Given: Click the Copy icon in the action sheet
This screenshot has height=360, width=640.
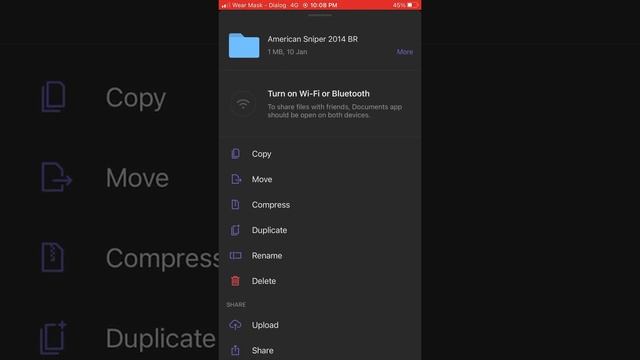Looking at the screenshot, I should pyautogui.click(x=236, y=154).
